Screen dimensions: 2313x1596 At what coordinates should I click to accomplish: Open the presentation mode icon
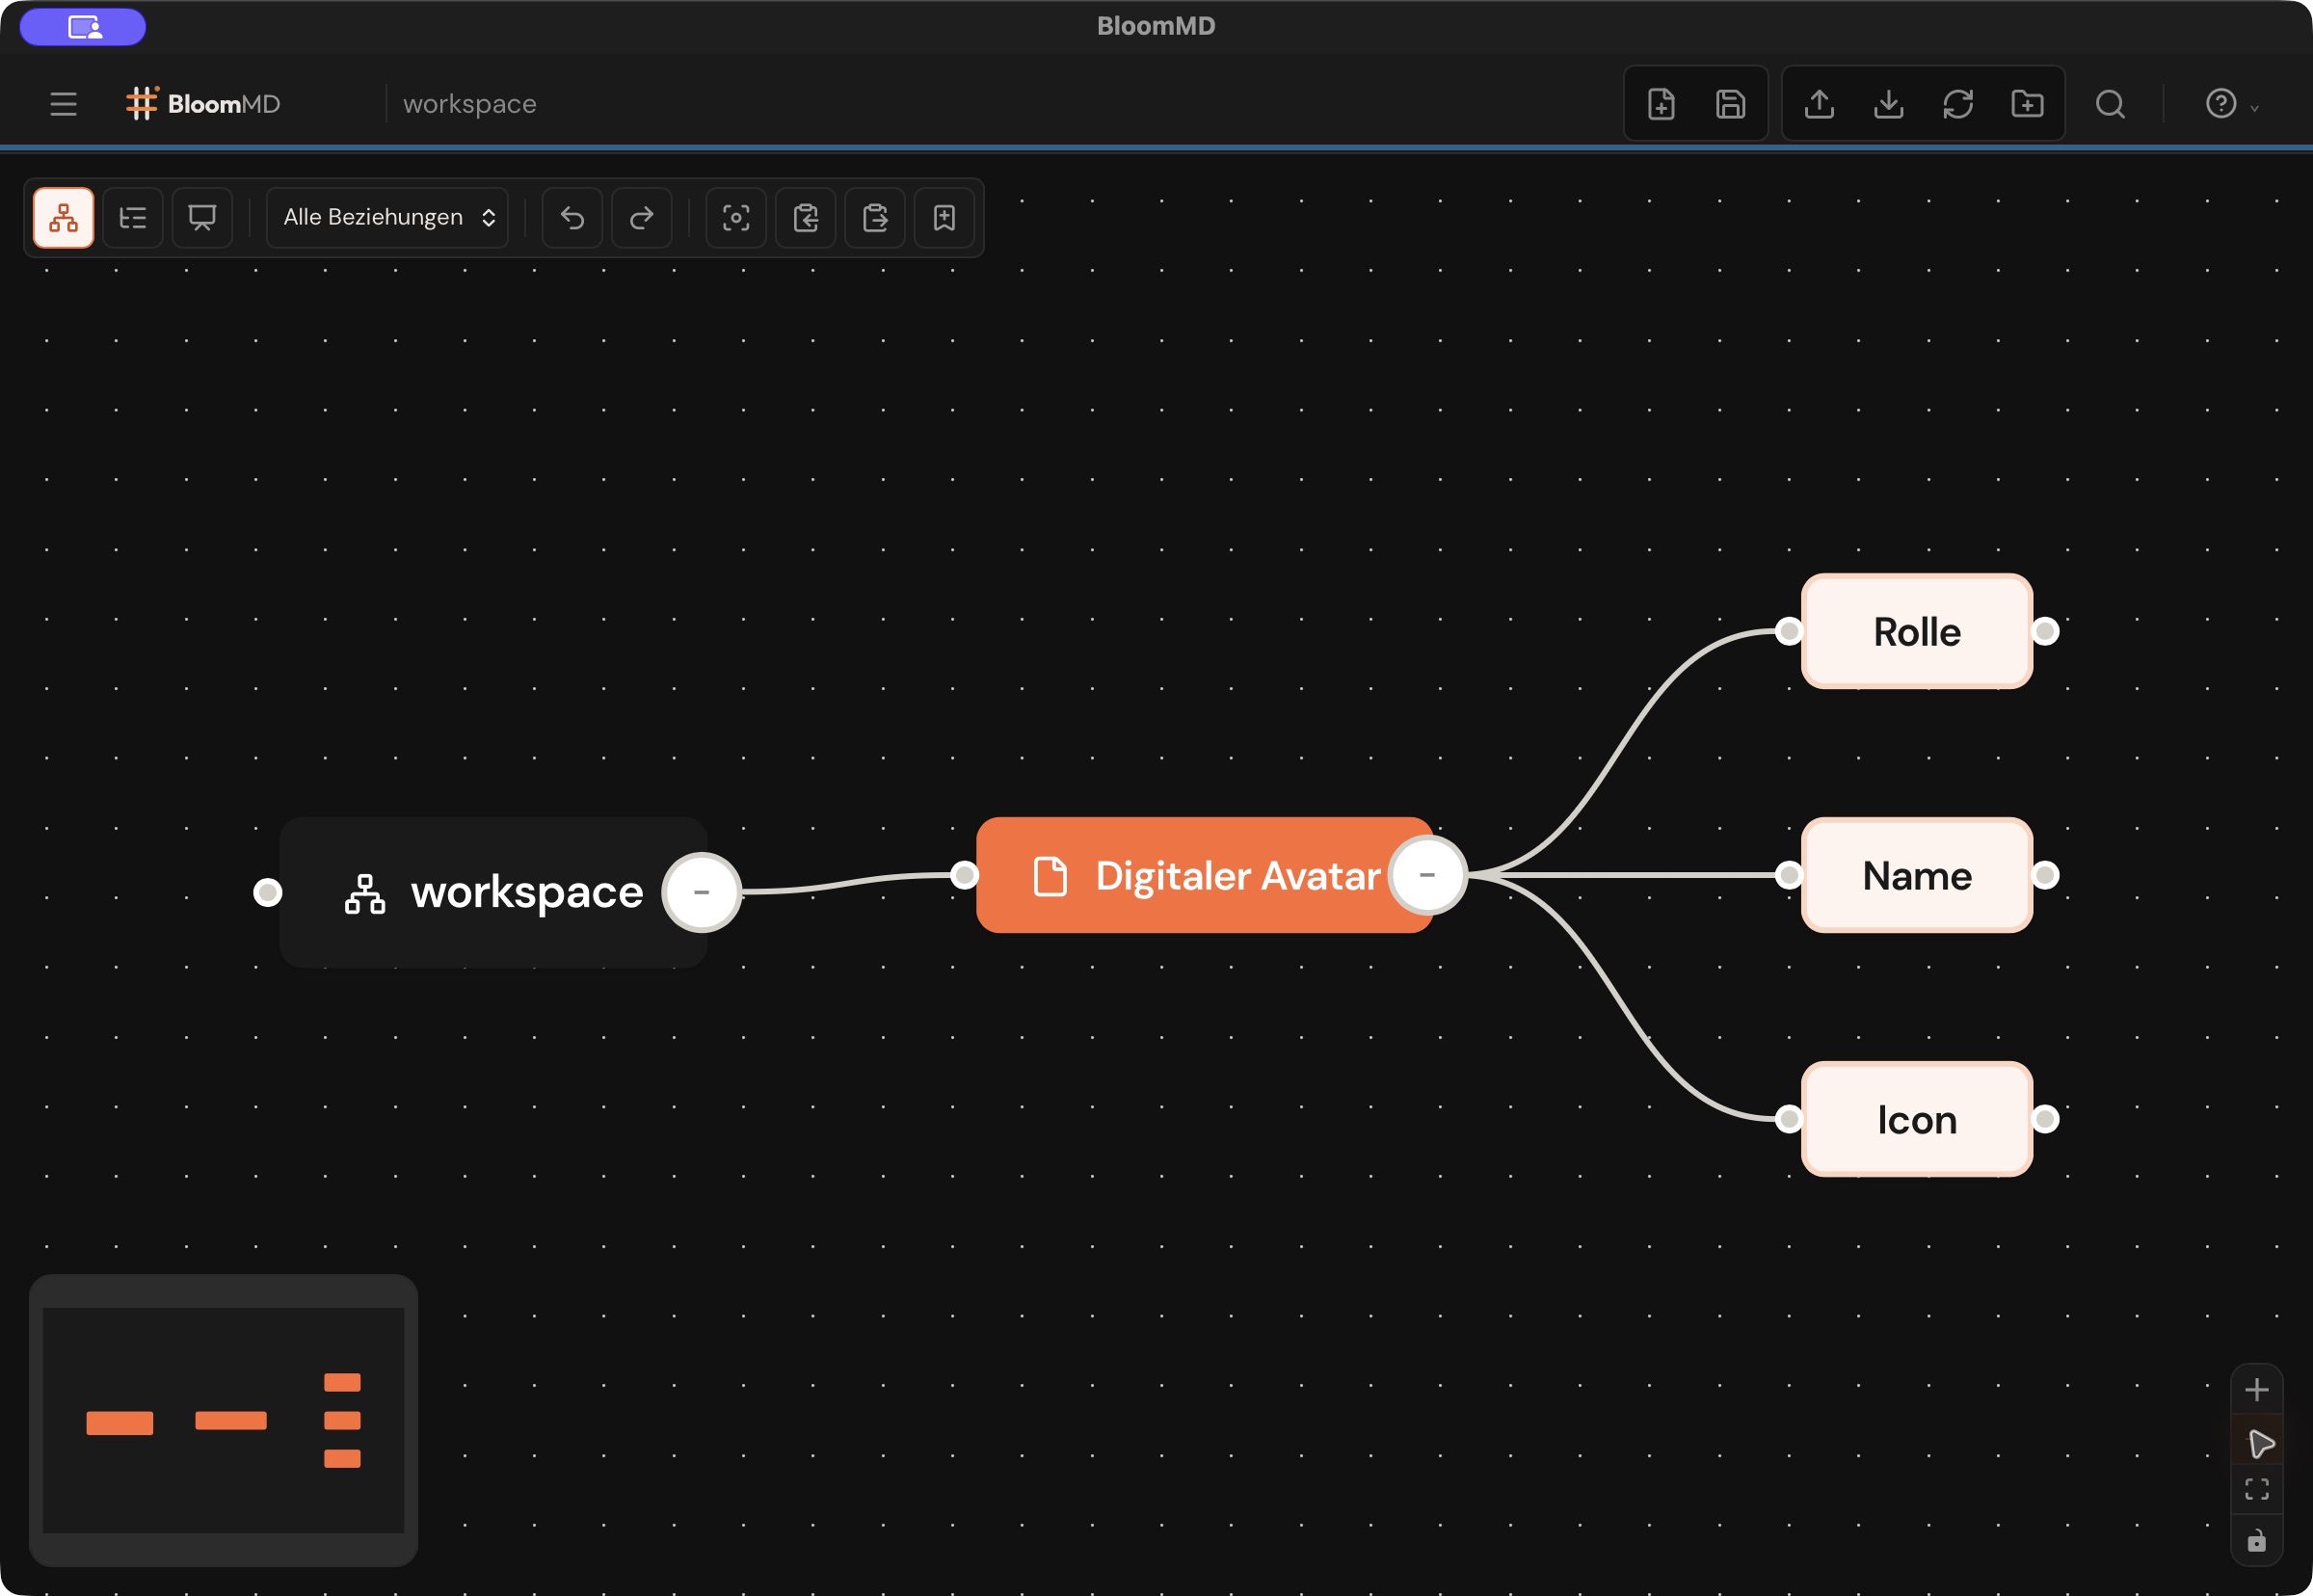(202, 217)
